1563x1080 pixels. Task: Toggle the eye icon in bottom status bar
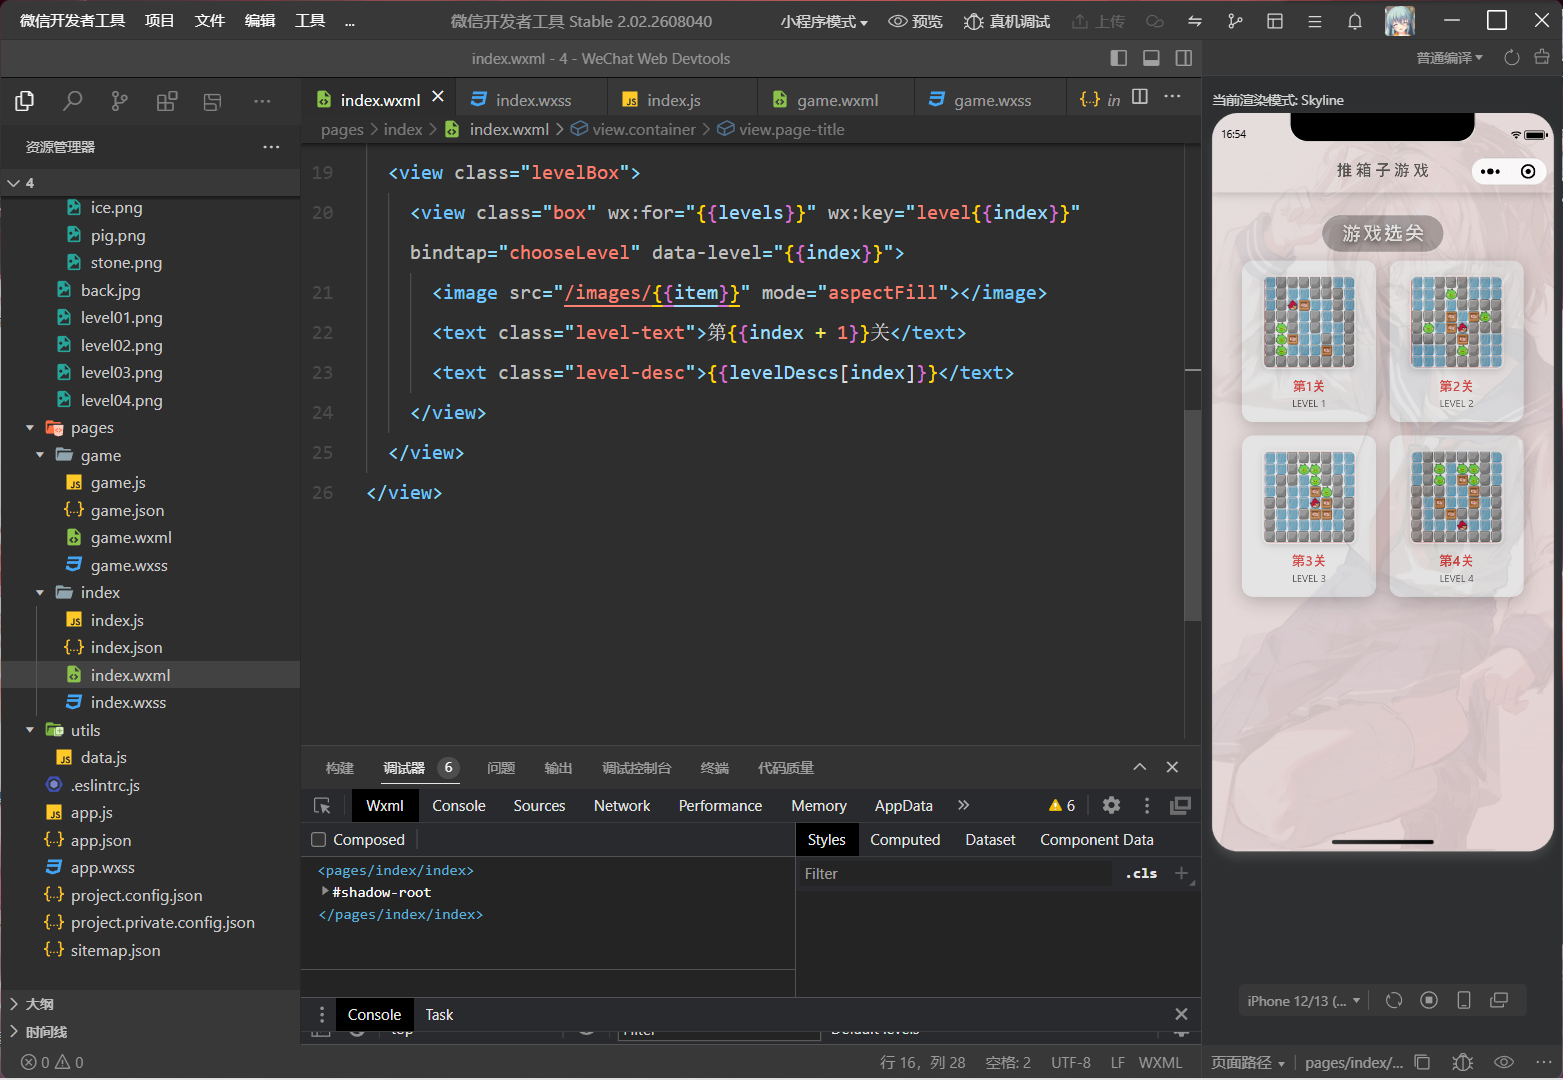tap(1504, 1062)
